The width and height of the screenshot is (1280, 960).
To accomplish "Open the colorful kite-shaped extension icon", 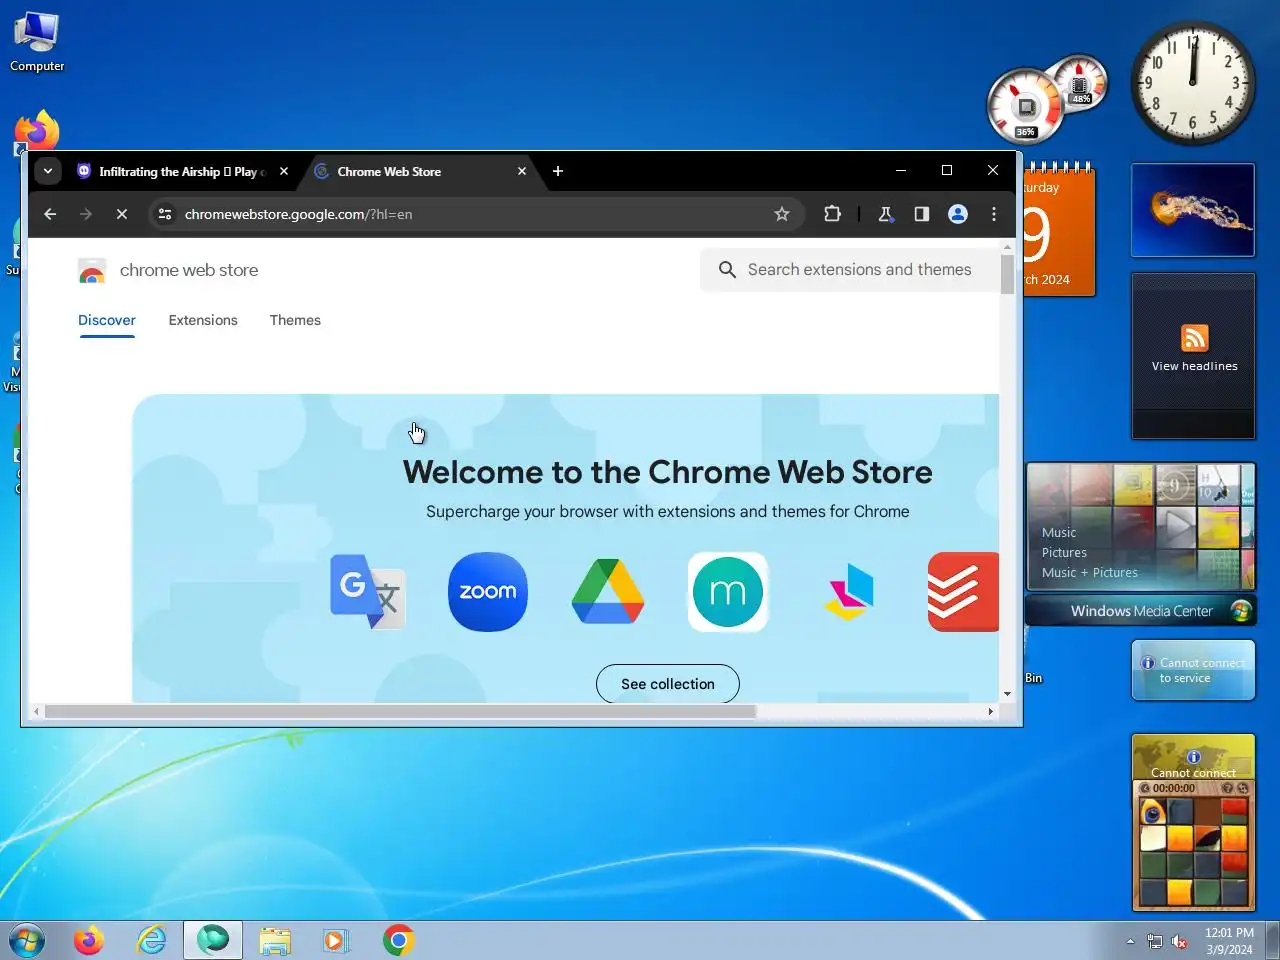I will 848,592.
